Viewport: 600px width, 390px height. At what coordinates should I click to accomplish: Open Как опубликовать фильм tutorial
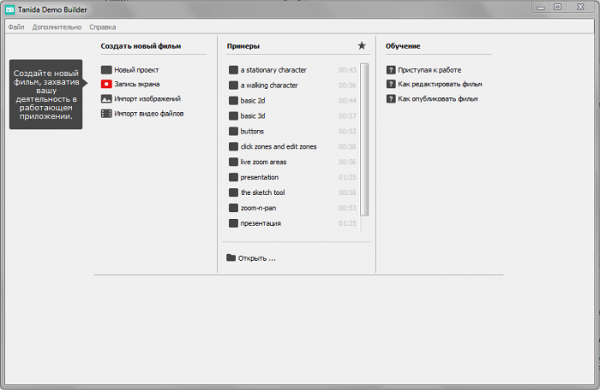438,99
